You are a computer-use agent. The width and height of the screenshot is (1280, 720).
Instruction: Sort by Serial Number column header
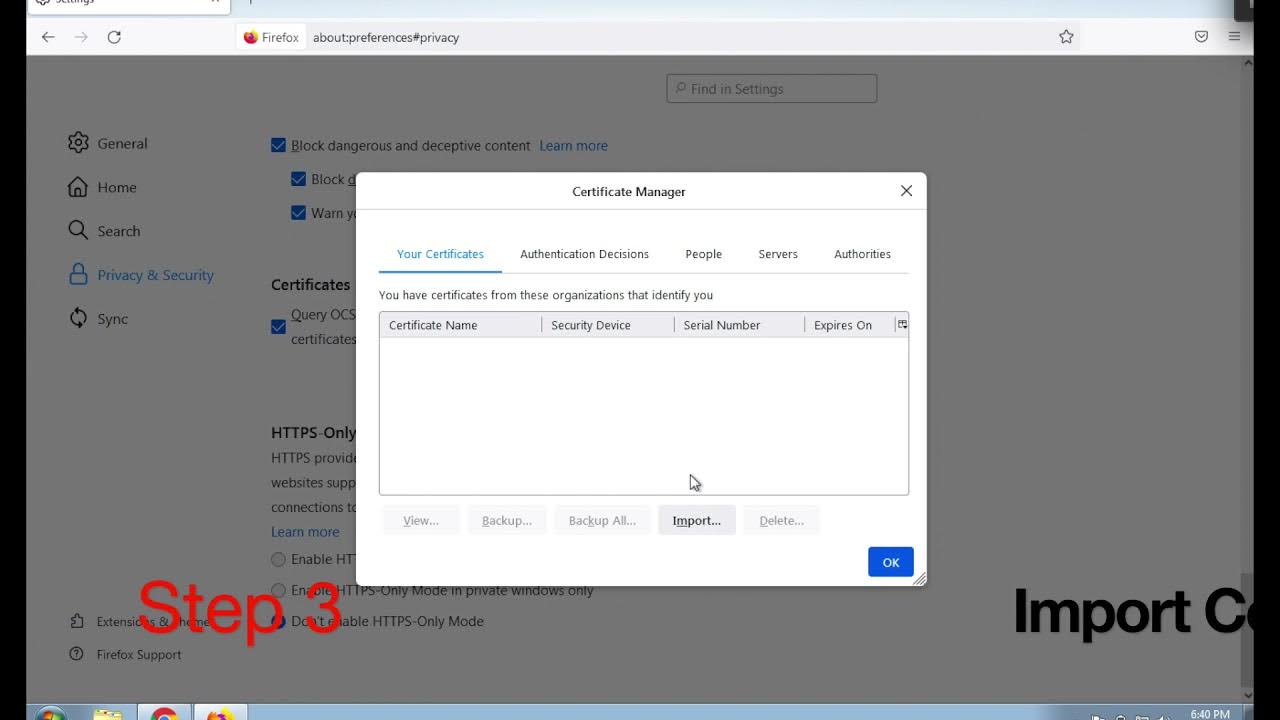(739, 325)
